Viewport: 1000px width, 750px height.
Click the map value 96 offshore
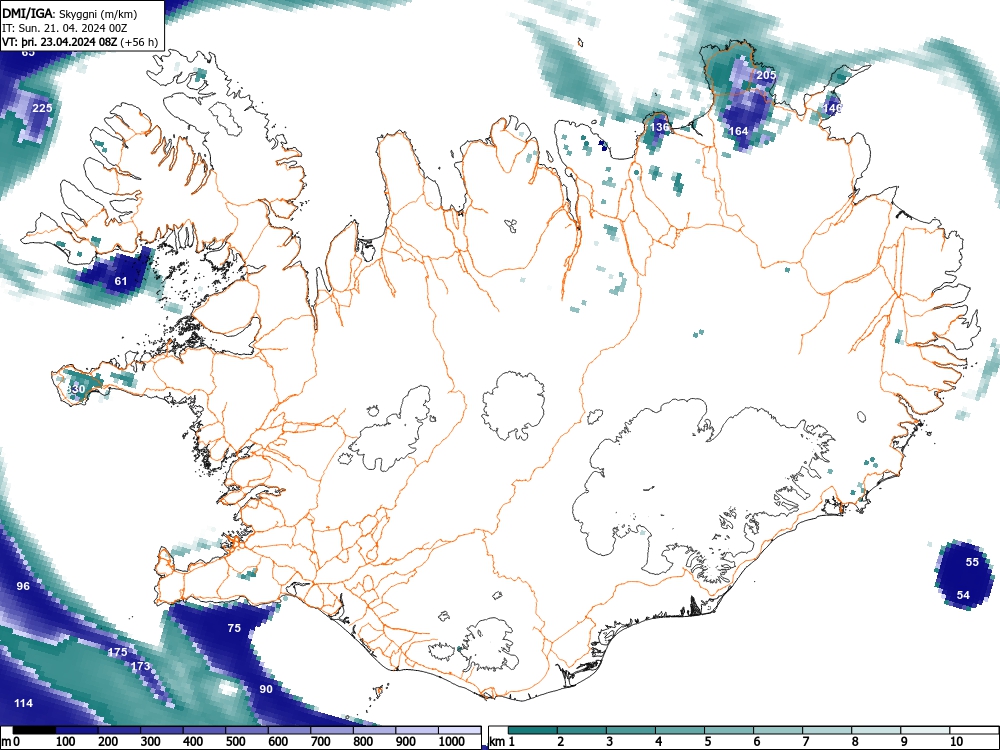23,585
